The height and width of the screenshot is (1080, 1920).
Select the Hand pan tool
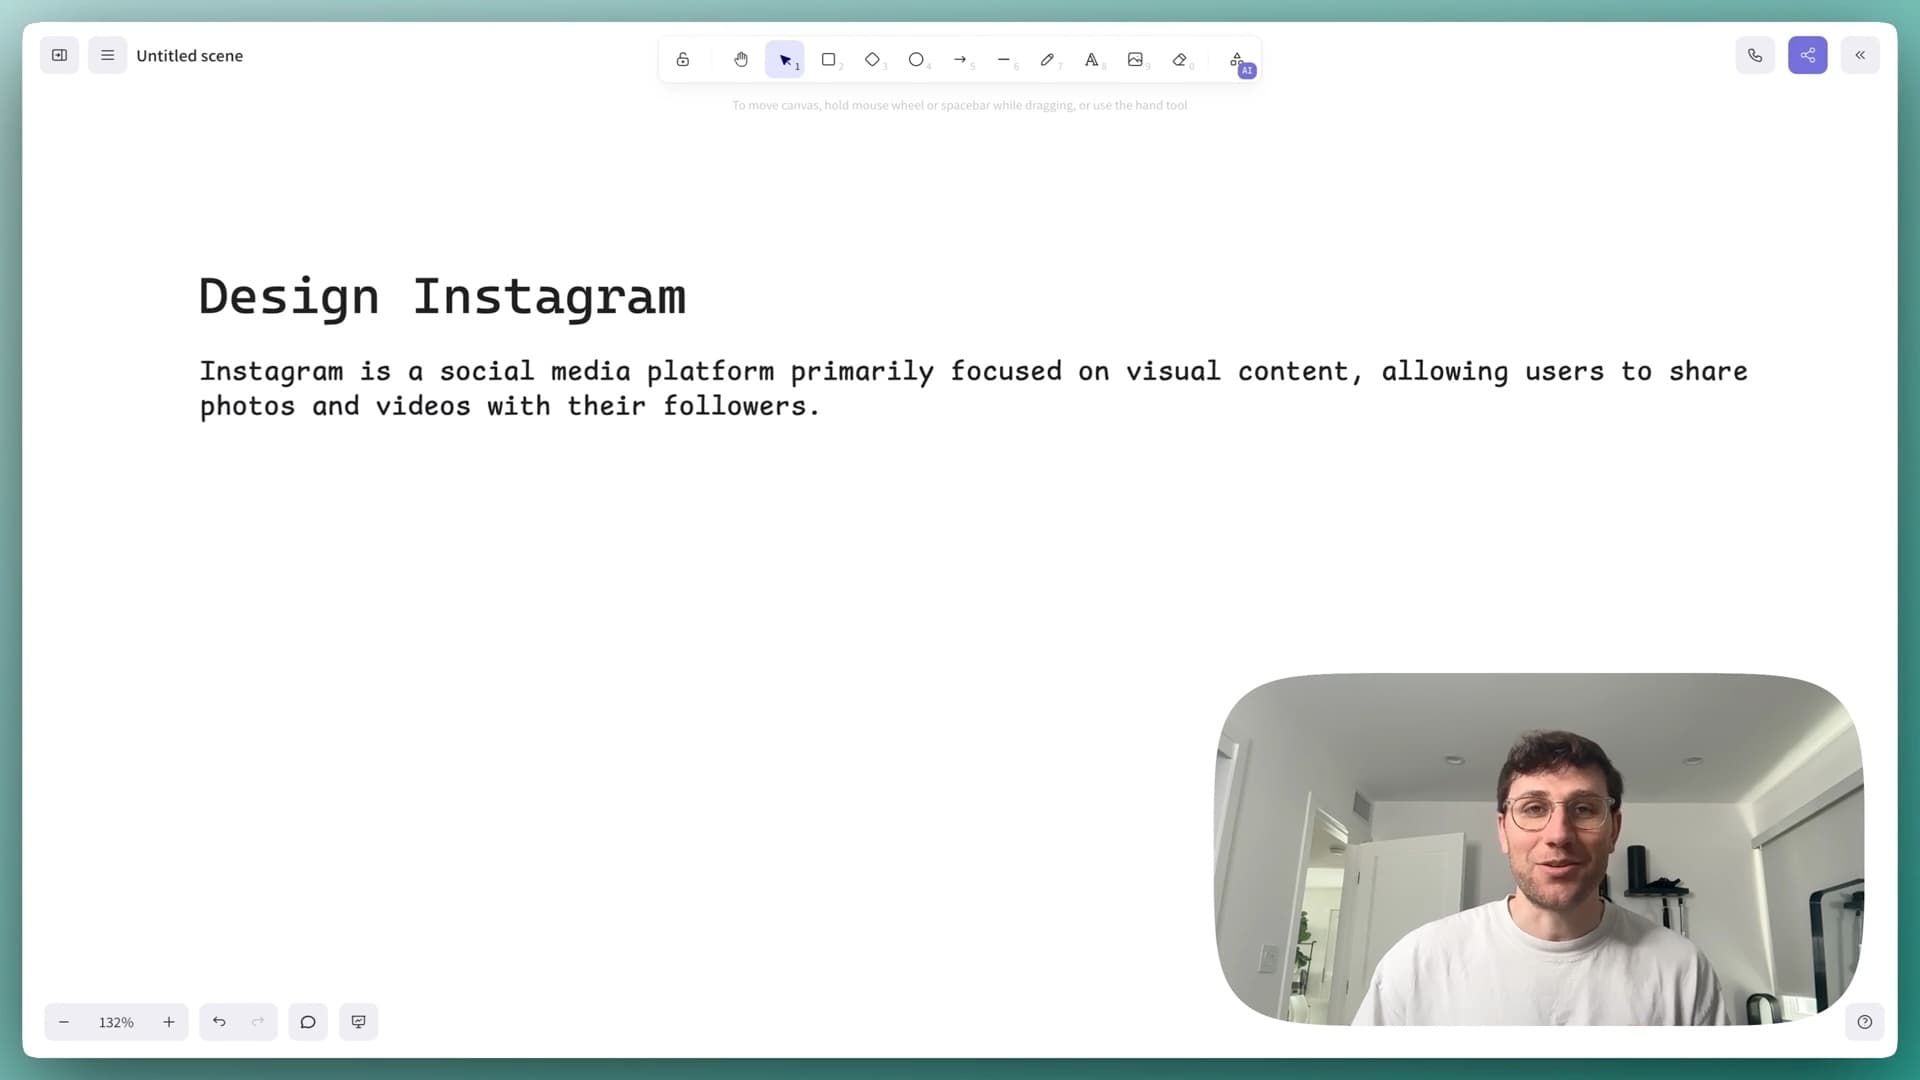(741, 60)
